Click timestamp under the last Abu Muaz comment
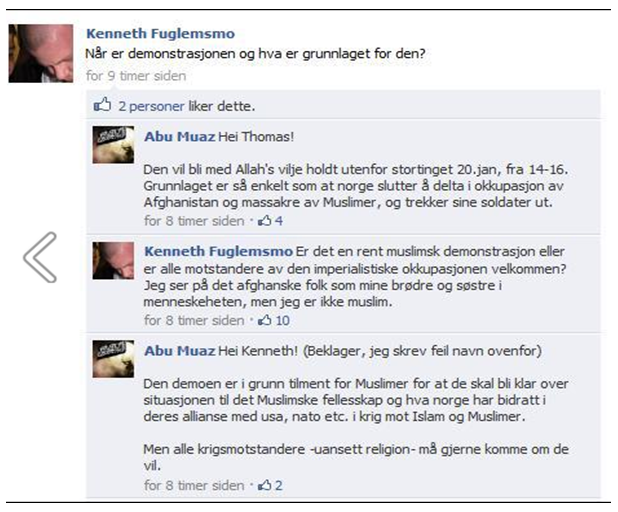This screenshot has height=512, width=618. [194, 485]
